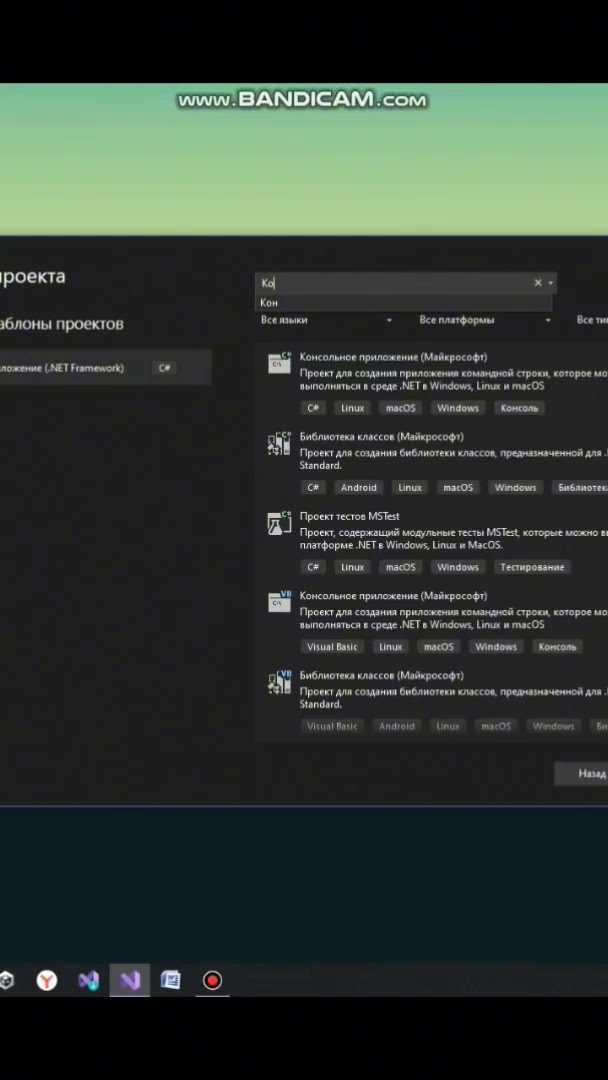Click the VB class library template icon

point(280,682)
